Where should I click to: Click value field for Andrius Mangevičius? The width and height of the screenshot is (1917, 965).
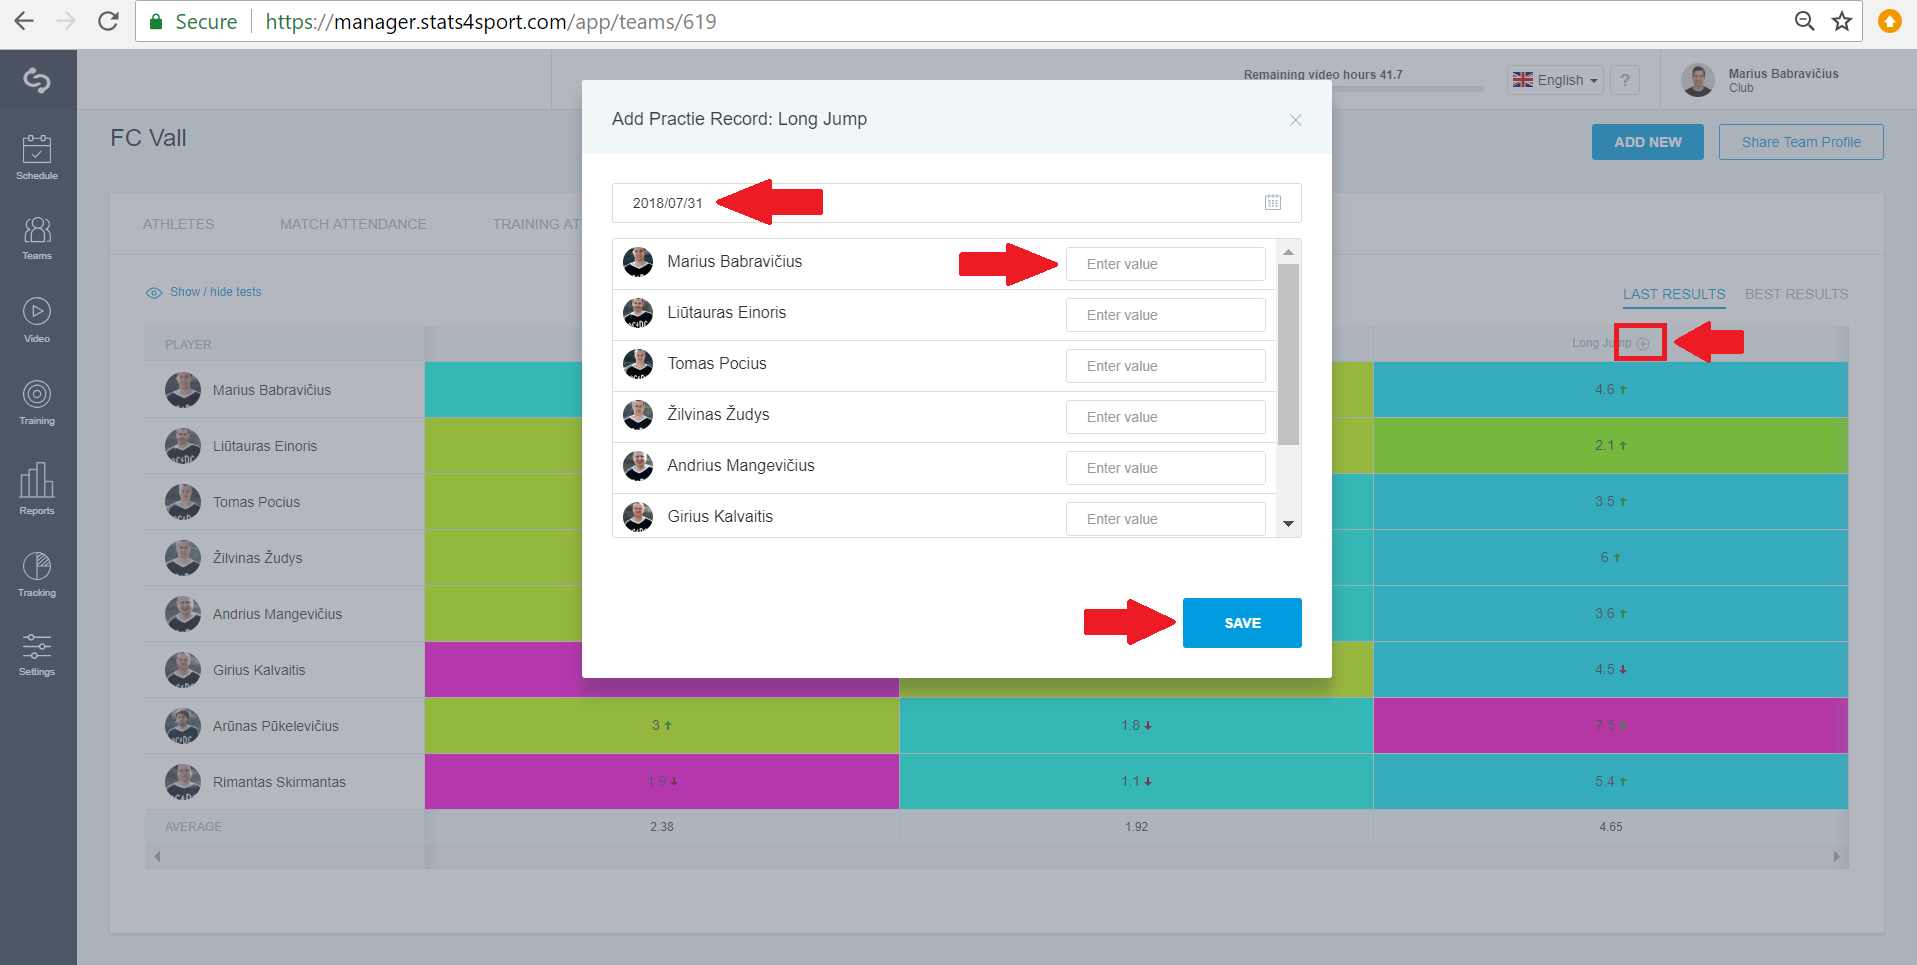[x=1165, y=468]
